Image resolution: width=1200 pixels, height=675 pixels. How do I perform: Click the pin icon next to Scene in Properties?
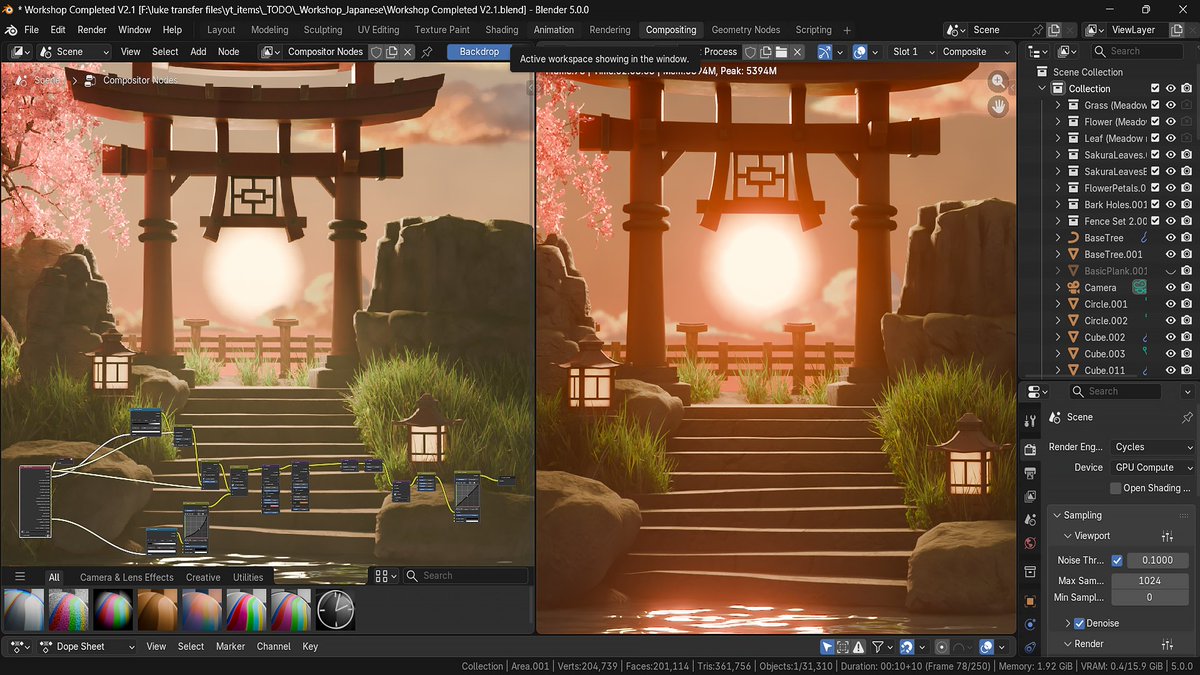pyautogui.click(x=1187, y=417)
